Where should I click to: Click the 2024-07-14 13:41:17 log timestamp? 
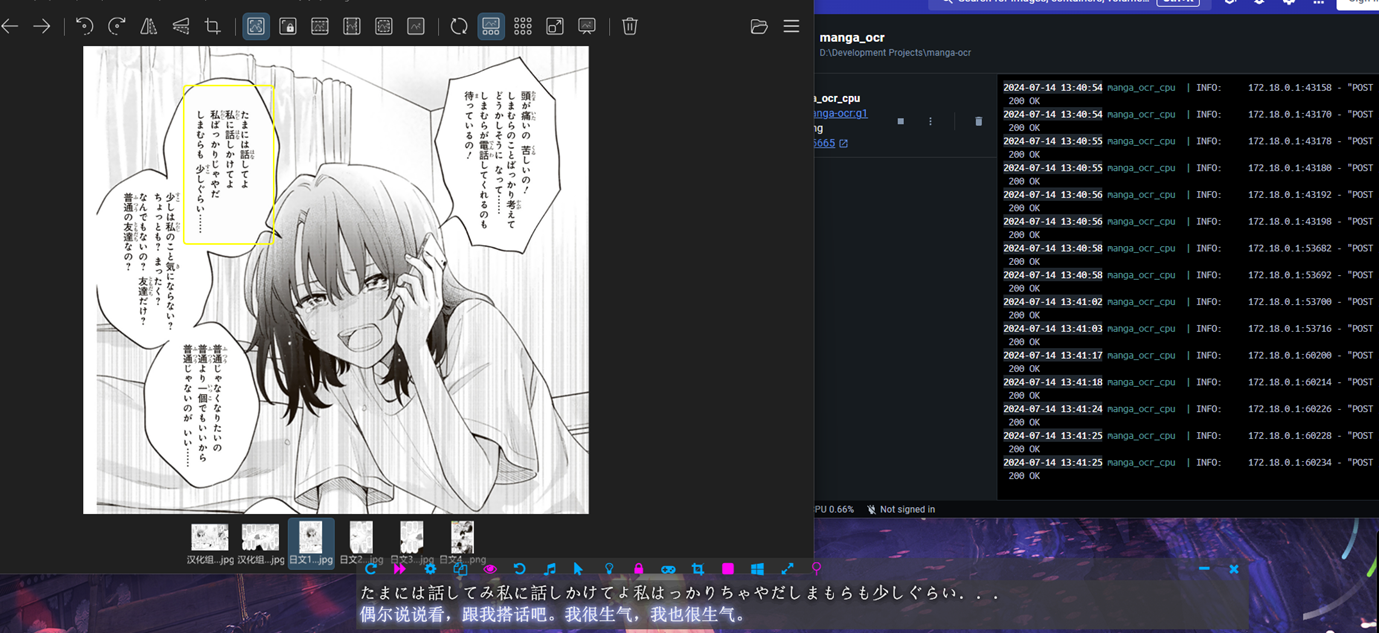tap(1053, 355)
